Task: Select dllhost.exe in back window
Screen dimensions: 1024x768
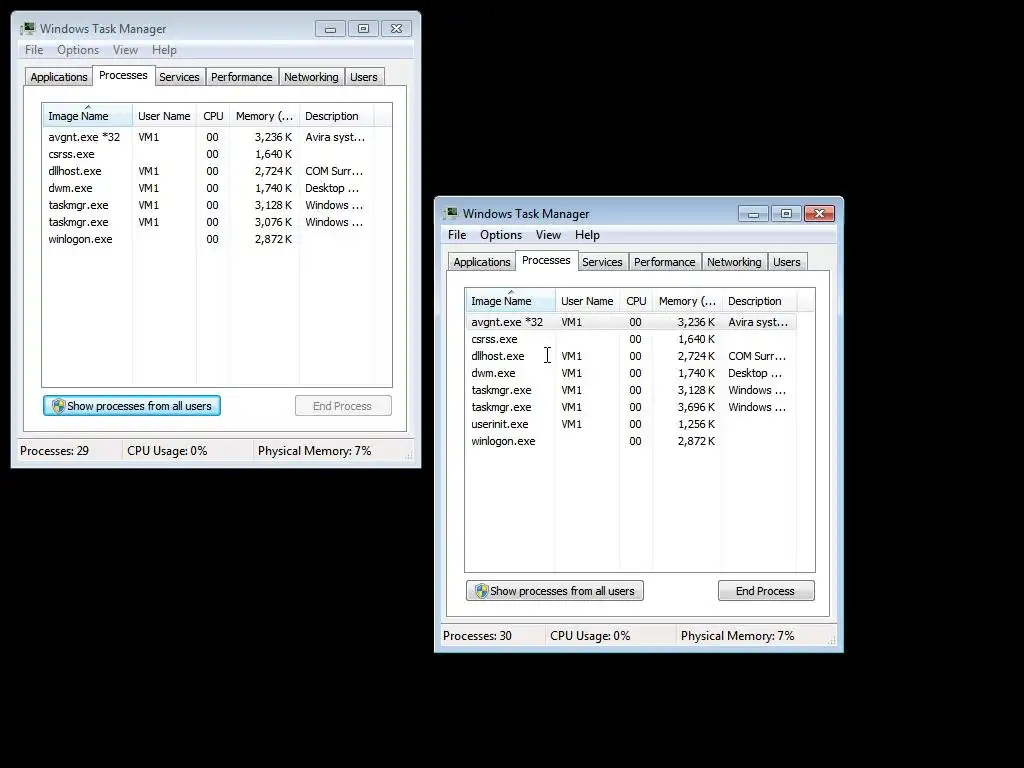Action: pos(208,171)
